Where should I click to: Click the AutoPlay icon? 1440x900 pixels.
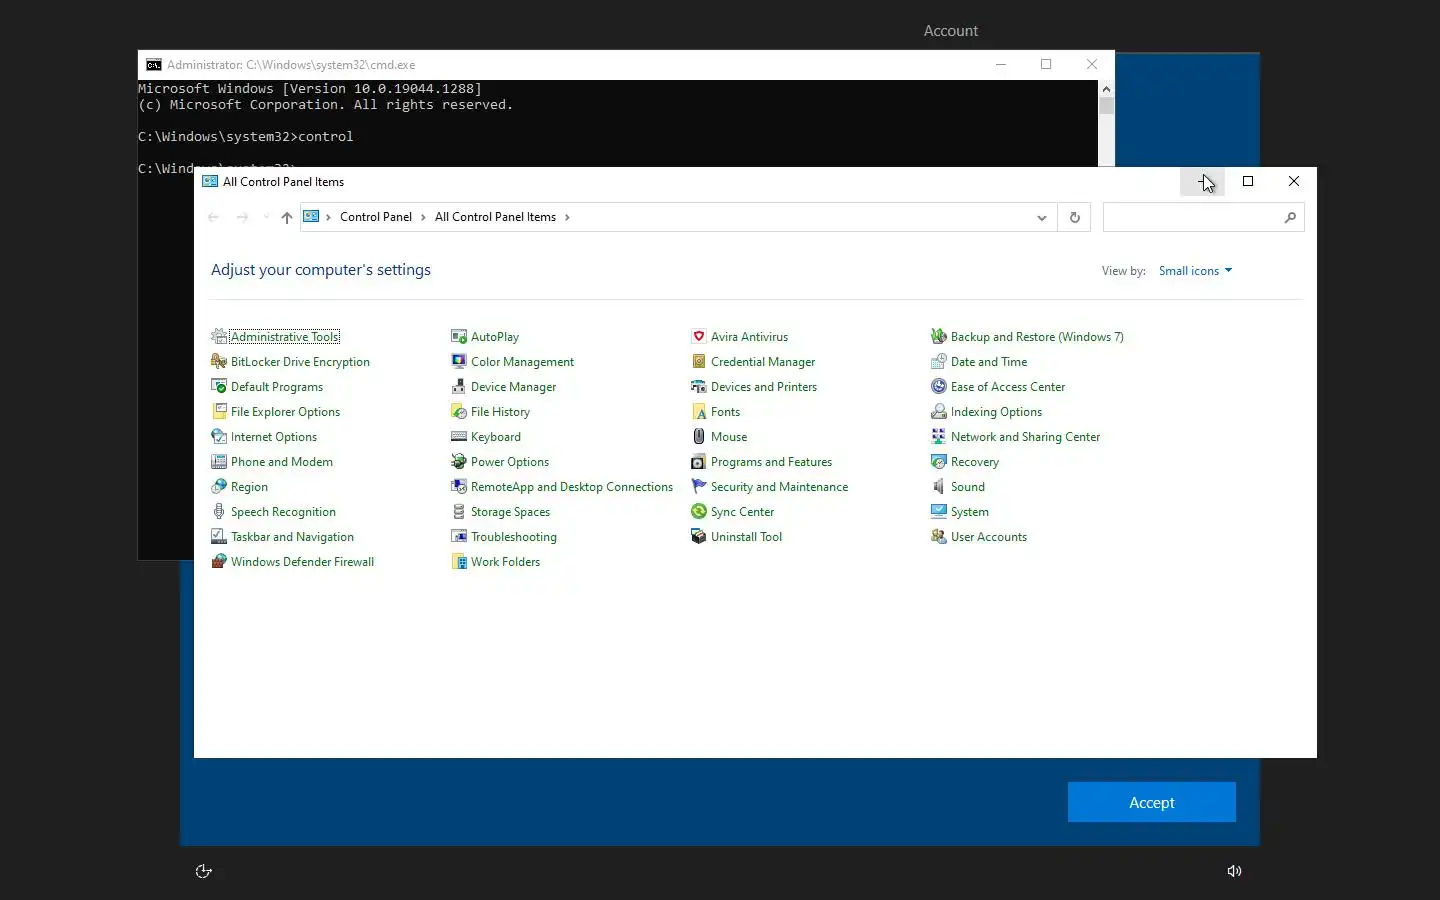coord(459,336)
